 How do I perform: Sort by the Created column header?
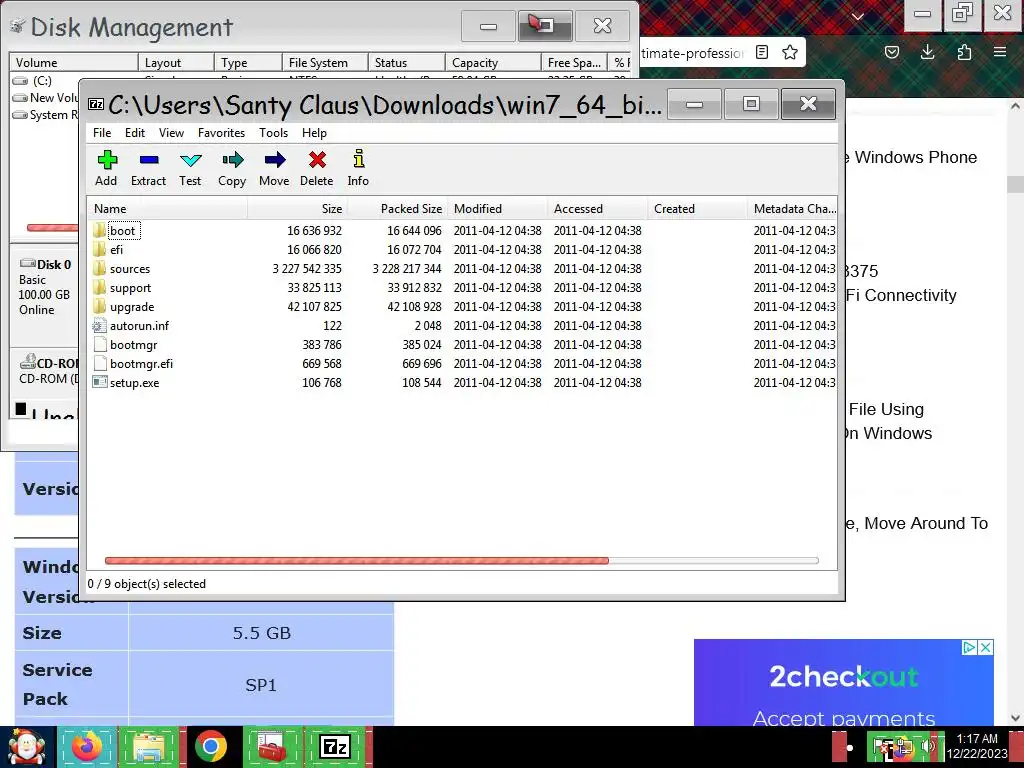tap(697, 208)
